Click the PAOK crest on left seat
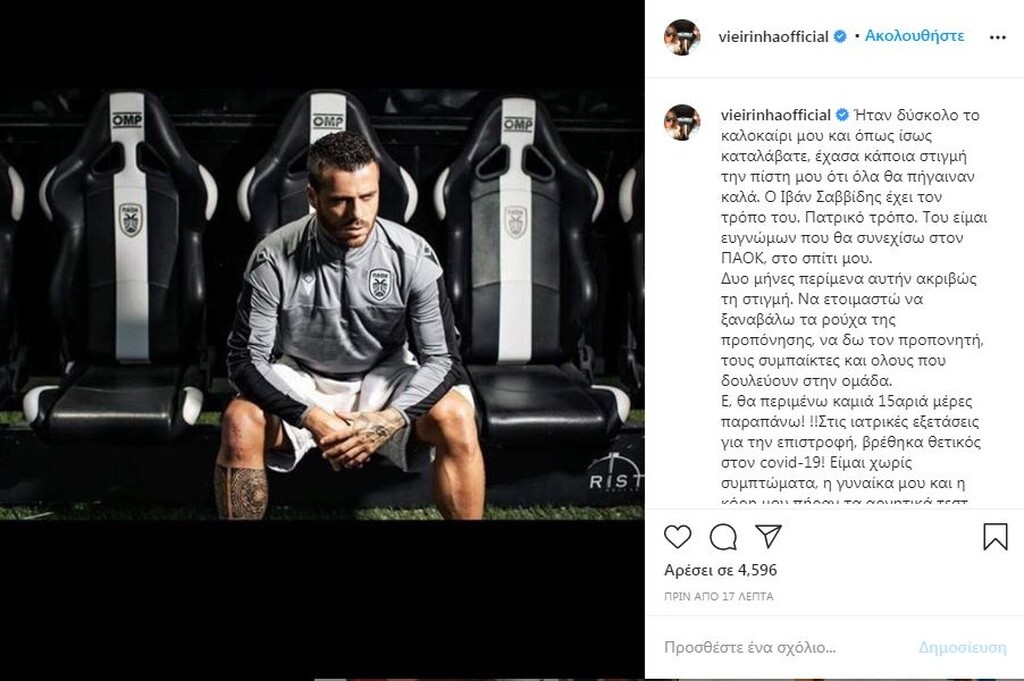The image size is (1024, 681). click(x=130, y=219)
